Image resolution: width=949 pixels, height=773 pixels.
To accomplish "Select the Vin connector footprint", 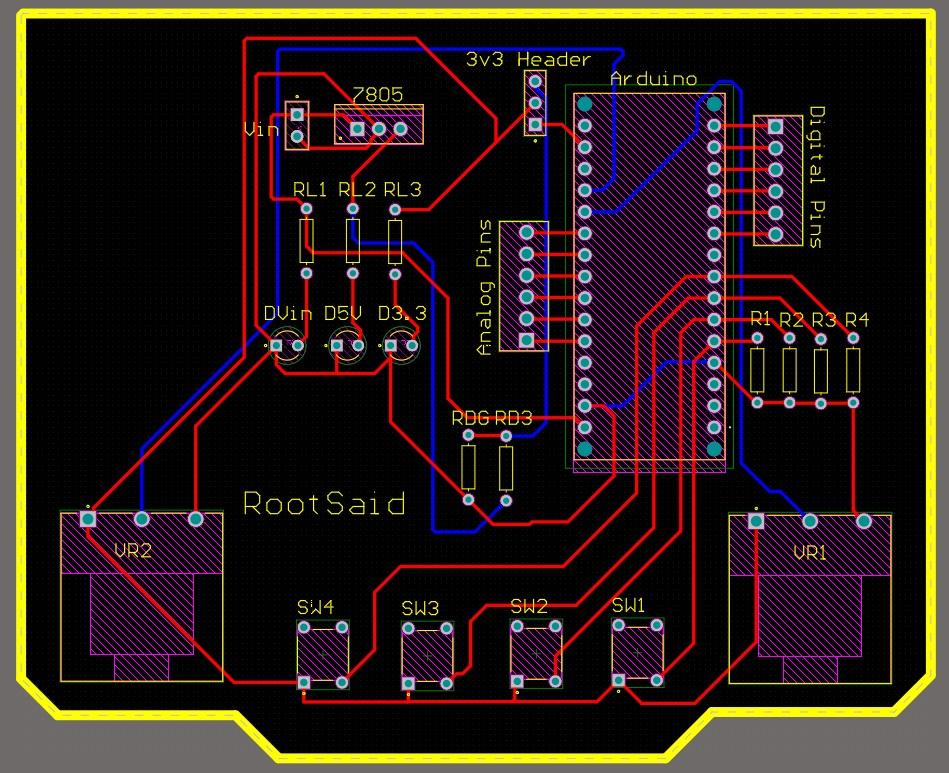I will pos(296,125).
